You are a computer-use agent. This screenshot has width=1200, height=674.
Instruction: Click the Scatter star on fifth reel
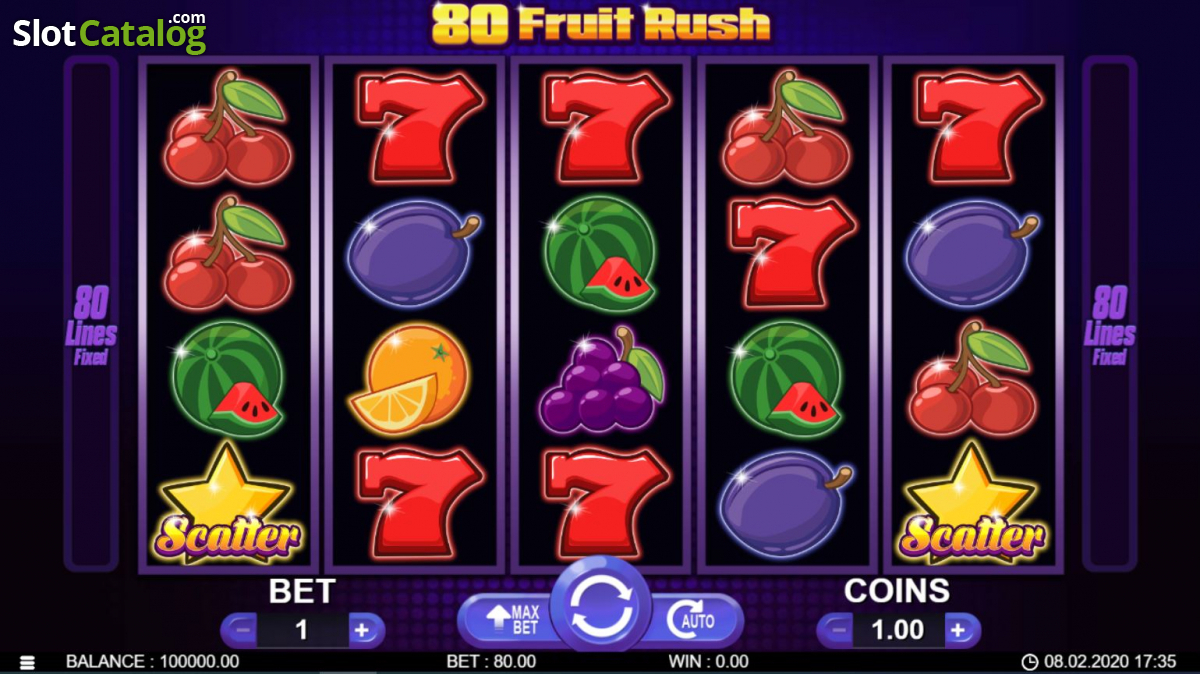[971, 505]
